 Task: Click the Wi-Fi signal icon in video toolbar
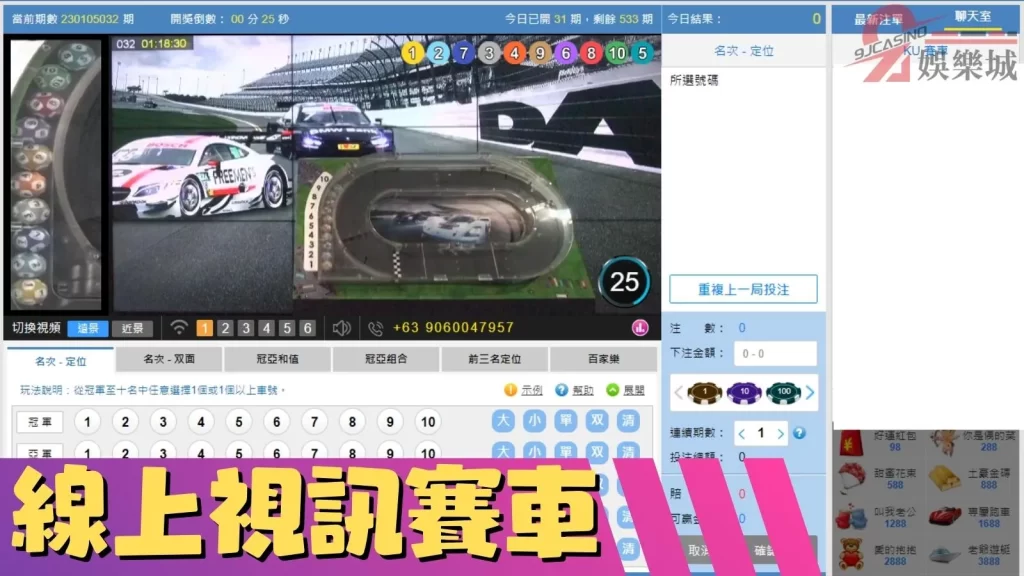point(180,327)
